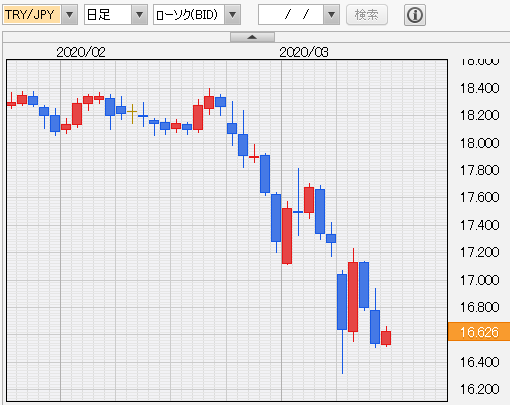The height and width of the screenshot is (405, 510).
Task: Click the 17.200 price axis label
Action: tap(479, 252)
